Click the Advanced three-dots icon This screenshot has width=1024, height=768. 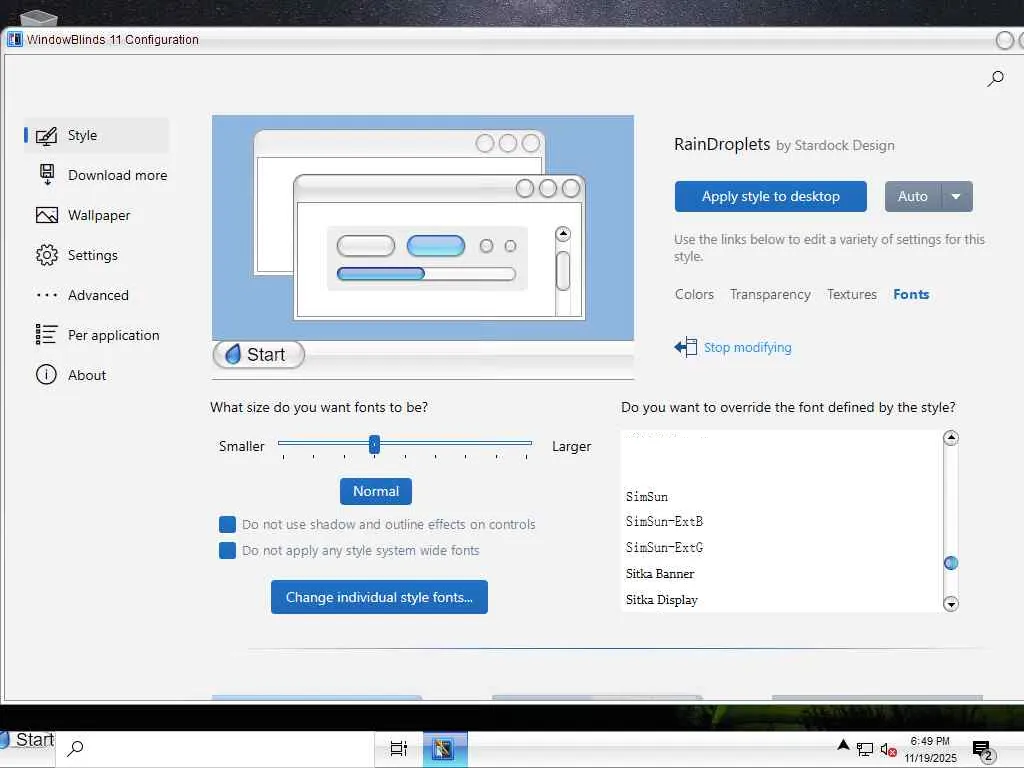click(46, 295)
